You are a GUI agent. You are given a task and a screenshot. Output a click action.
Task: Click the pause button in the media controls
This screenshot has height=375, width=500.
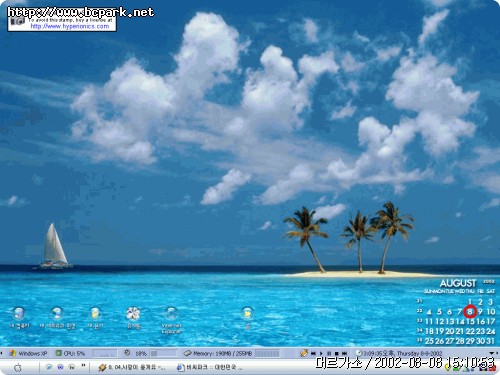pos(329,353)
